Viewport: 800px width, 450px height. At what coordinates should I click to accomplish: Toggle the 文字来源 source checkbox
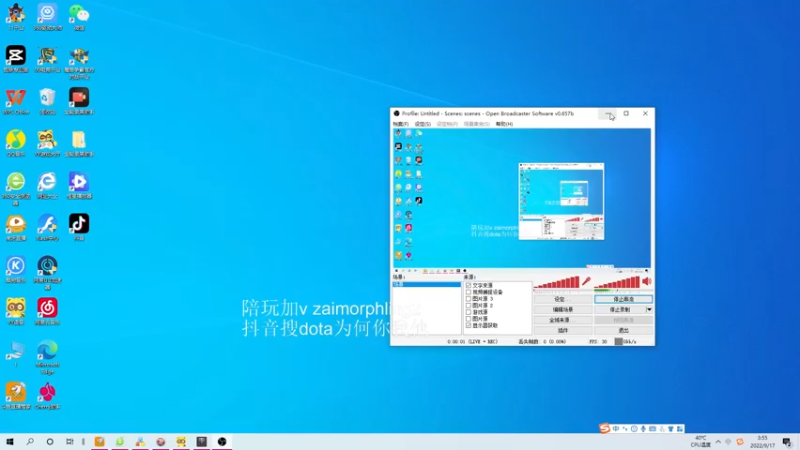pyautogui.click(x=468, y=285)
